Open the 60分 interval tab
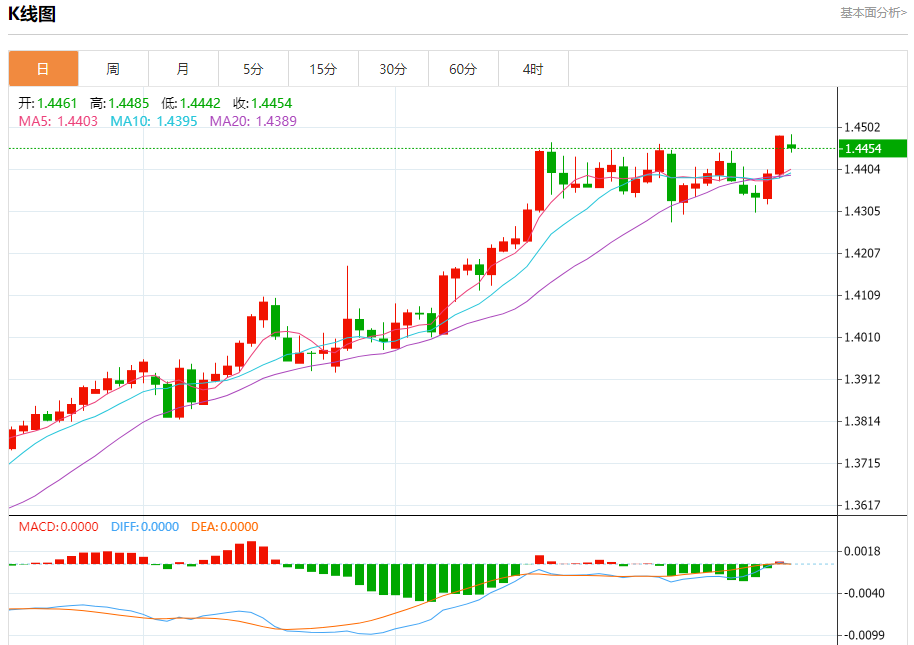This screenshot has height=645, width=914. click(463, 69)
